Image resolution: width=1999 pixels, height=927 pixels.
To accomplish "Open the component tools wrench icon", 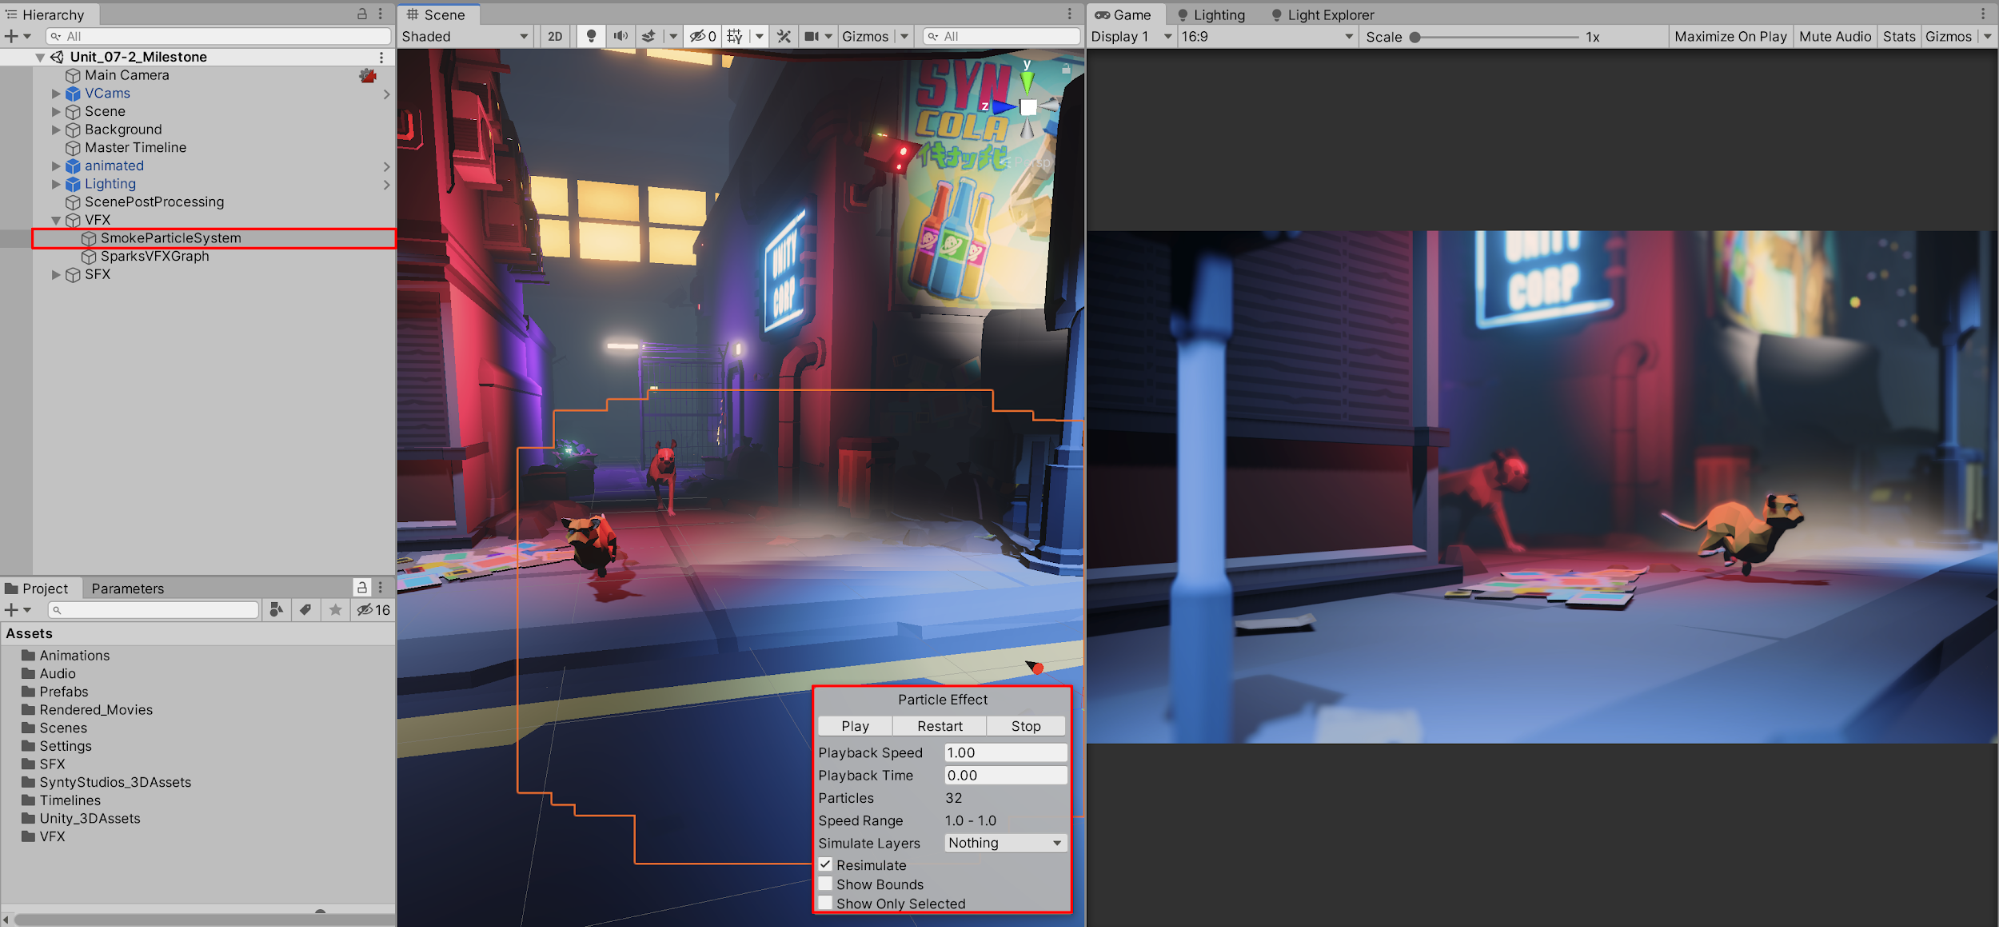I will pos(784,36).
